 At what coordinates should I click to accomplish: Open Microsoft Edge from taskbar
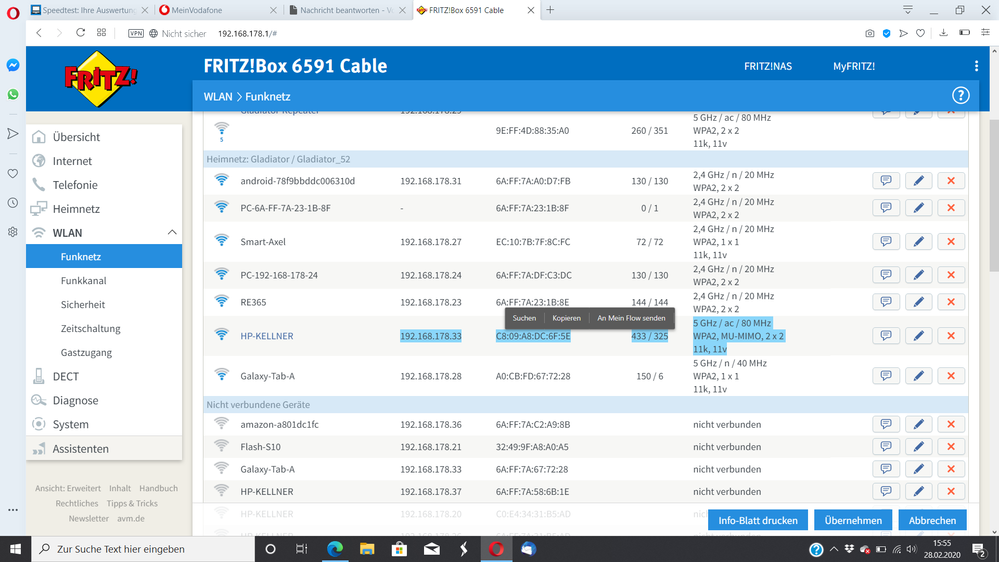(334, 549)
